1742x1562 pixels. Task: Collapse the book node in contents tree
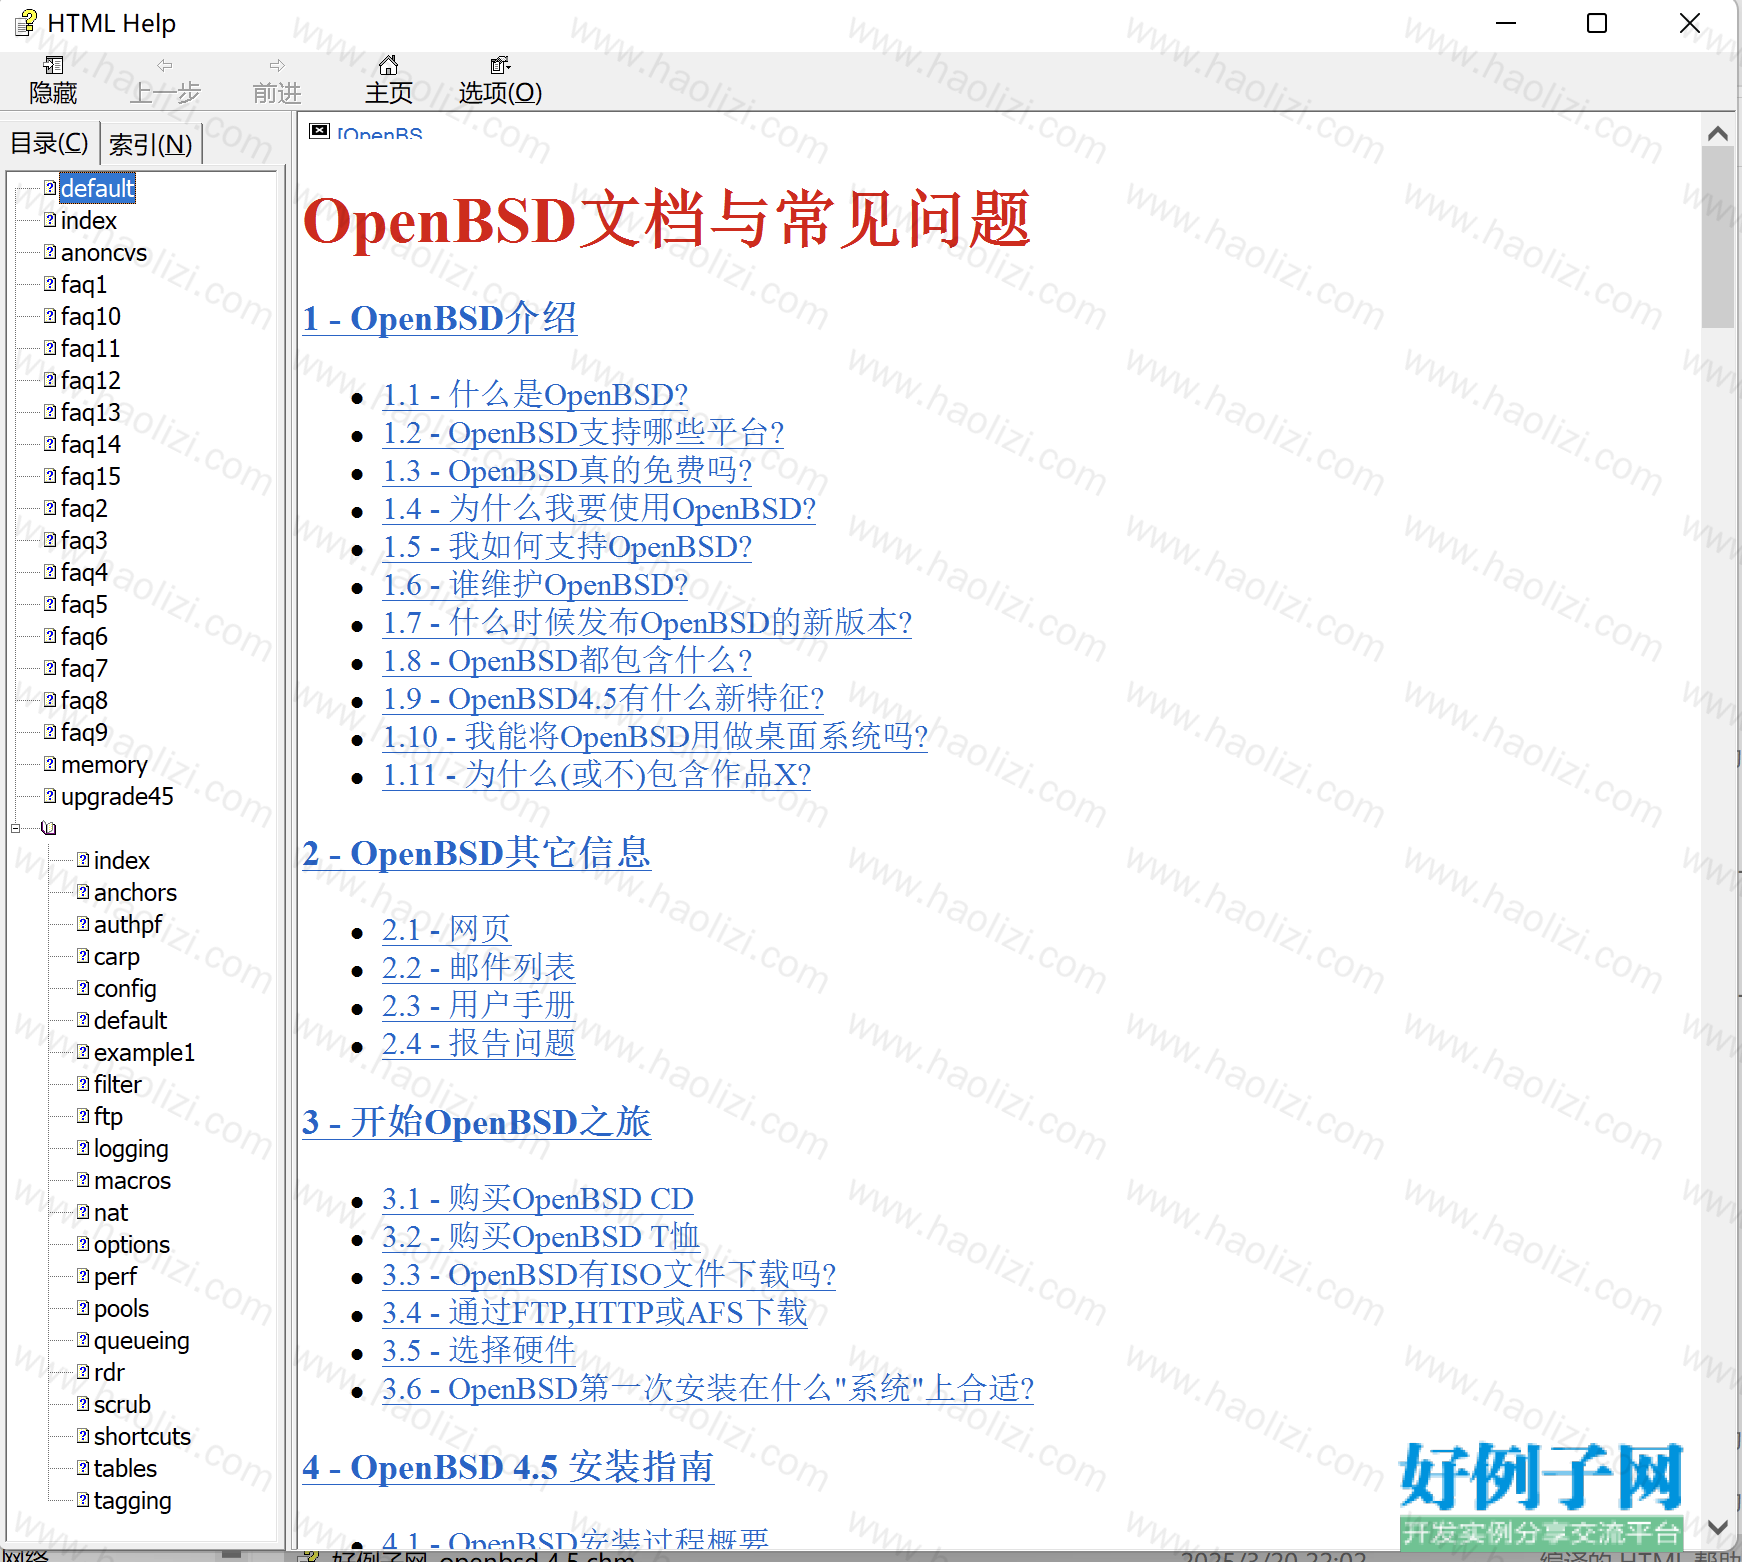16,828
